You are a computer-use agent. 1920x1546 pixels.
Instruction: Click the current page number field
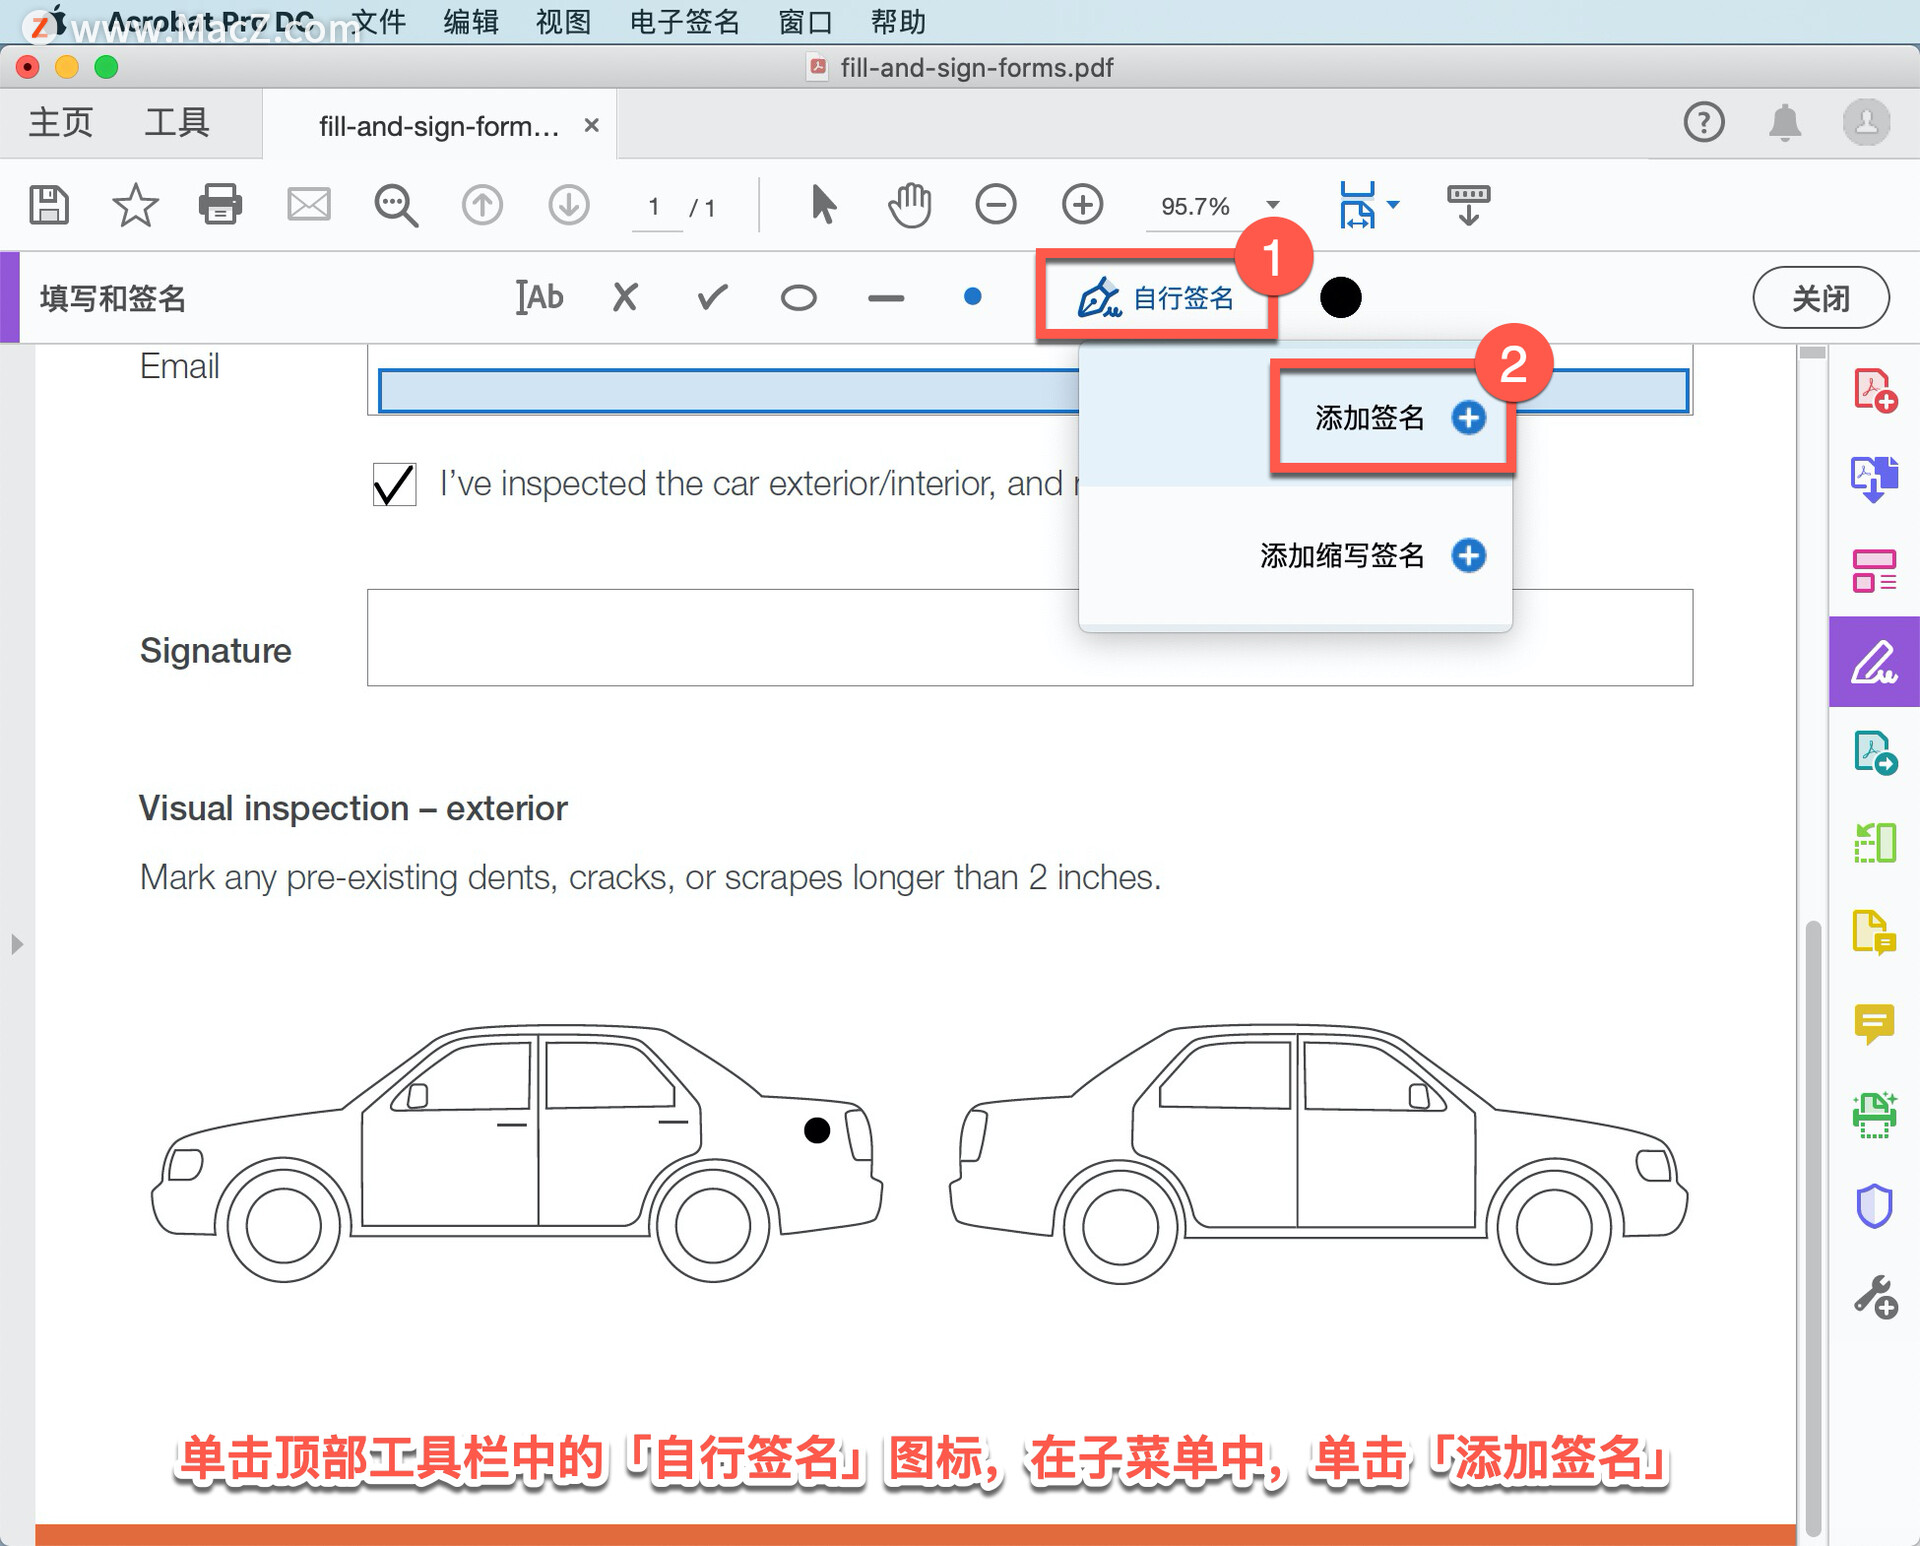click(655, 207)
